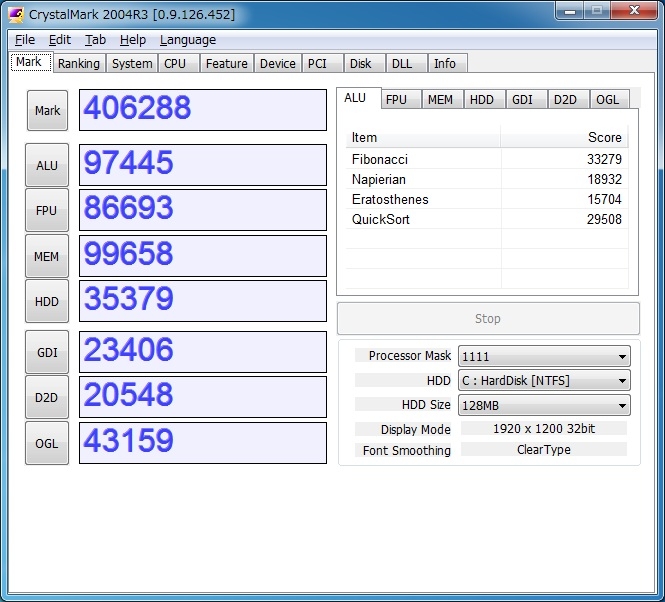
Task: Launch the MEM benchmark button
Action: point(47,257)
